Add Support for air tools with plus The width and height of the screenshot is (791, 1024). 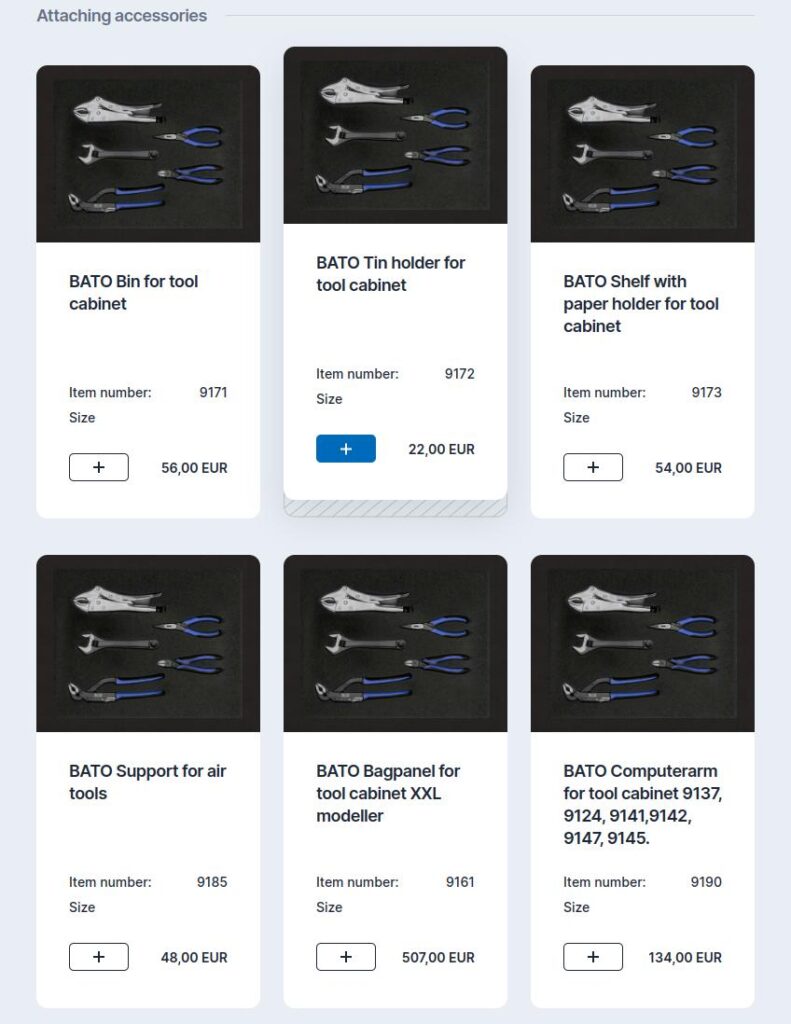tap(99, 957)
